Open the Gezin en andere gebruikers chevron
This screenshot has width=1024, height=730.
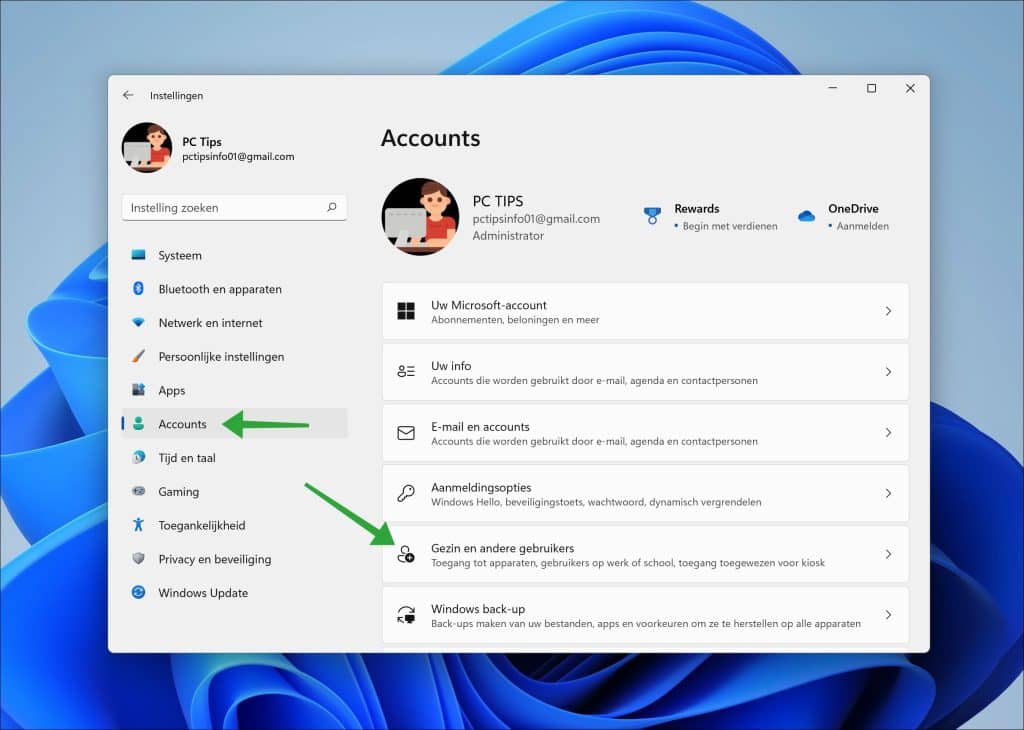pos(889,554)
